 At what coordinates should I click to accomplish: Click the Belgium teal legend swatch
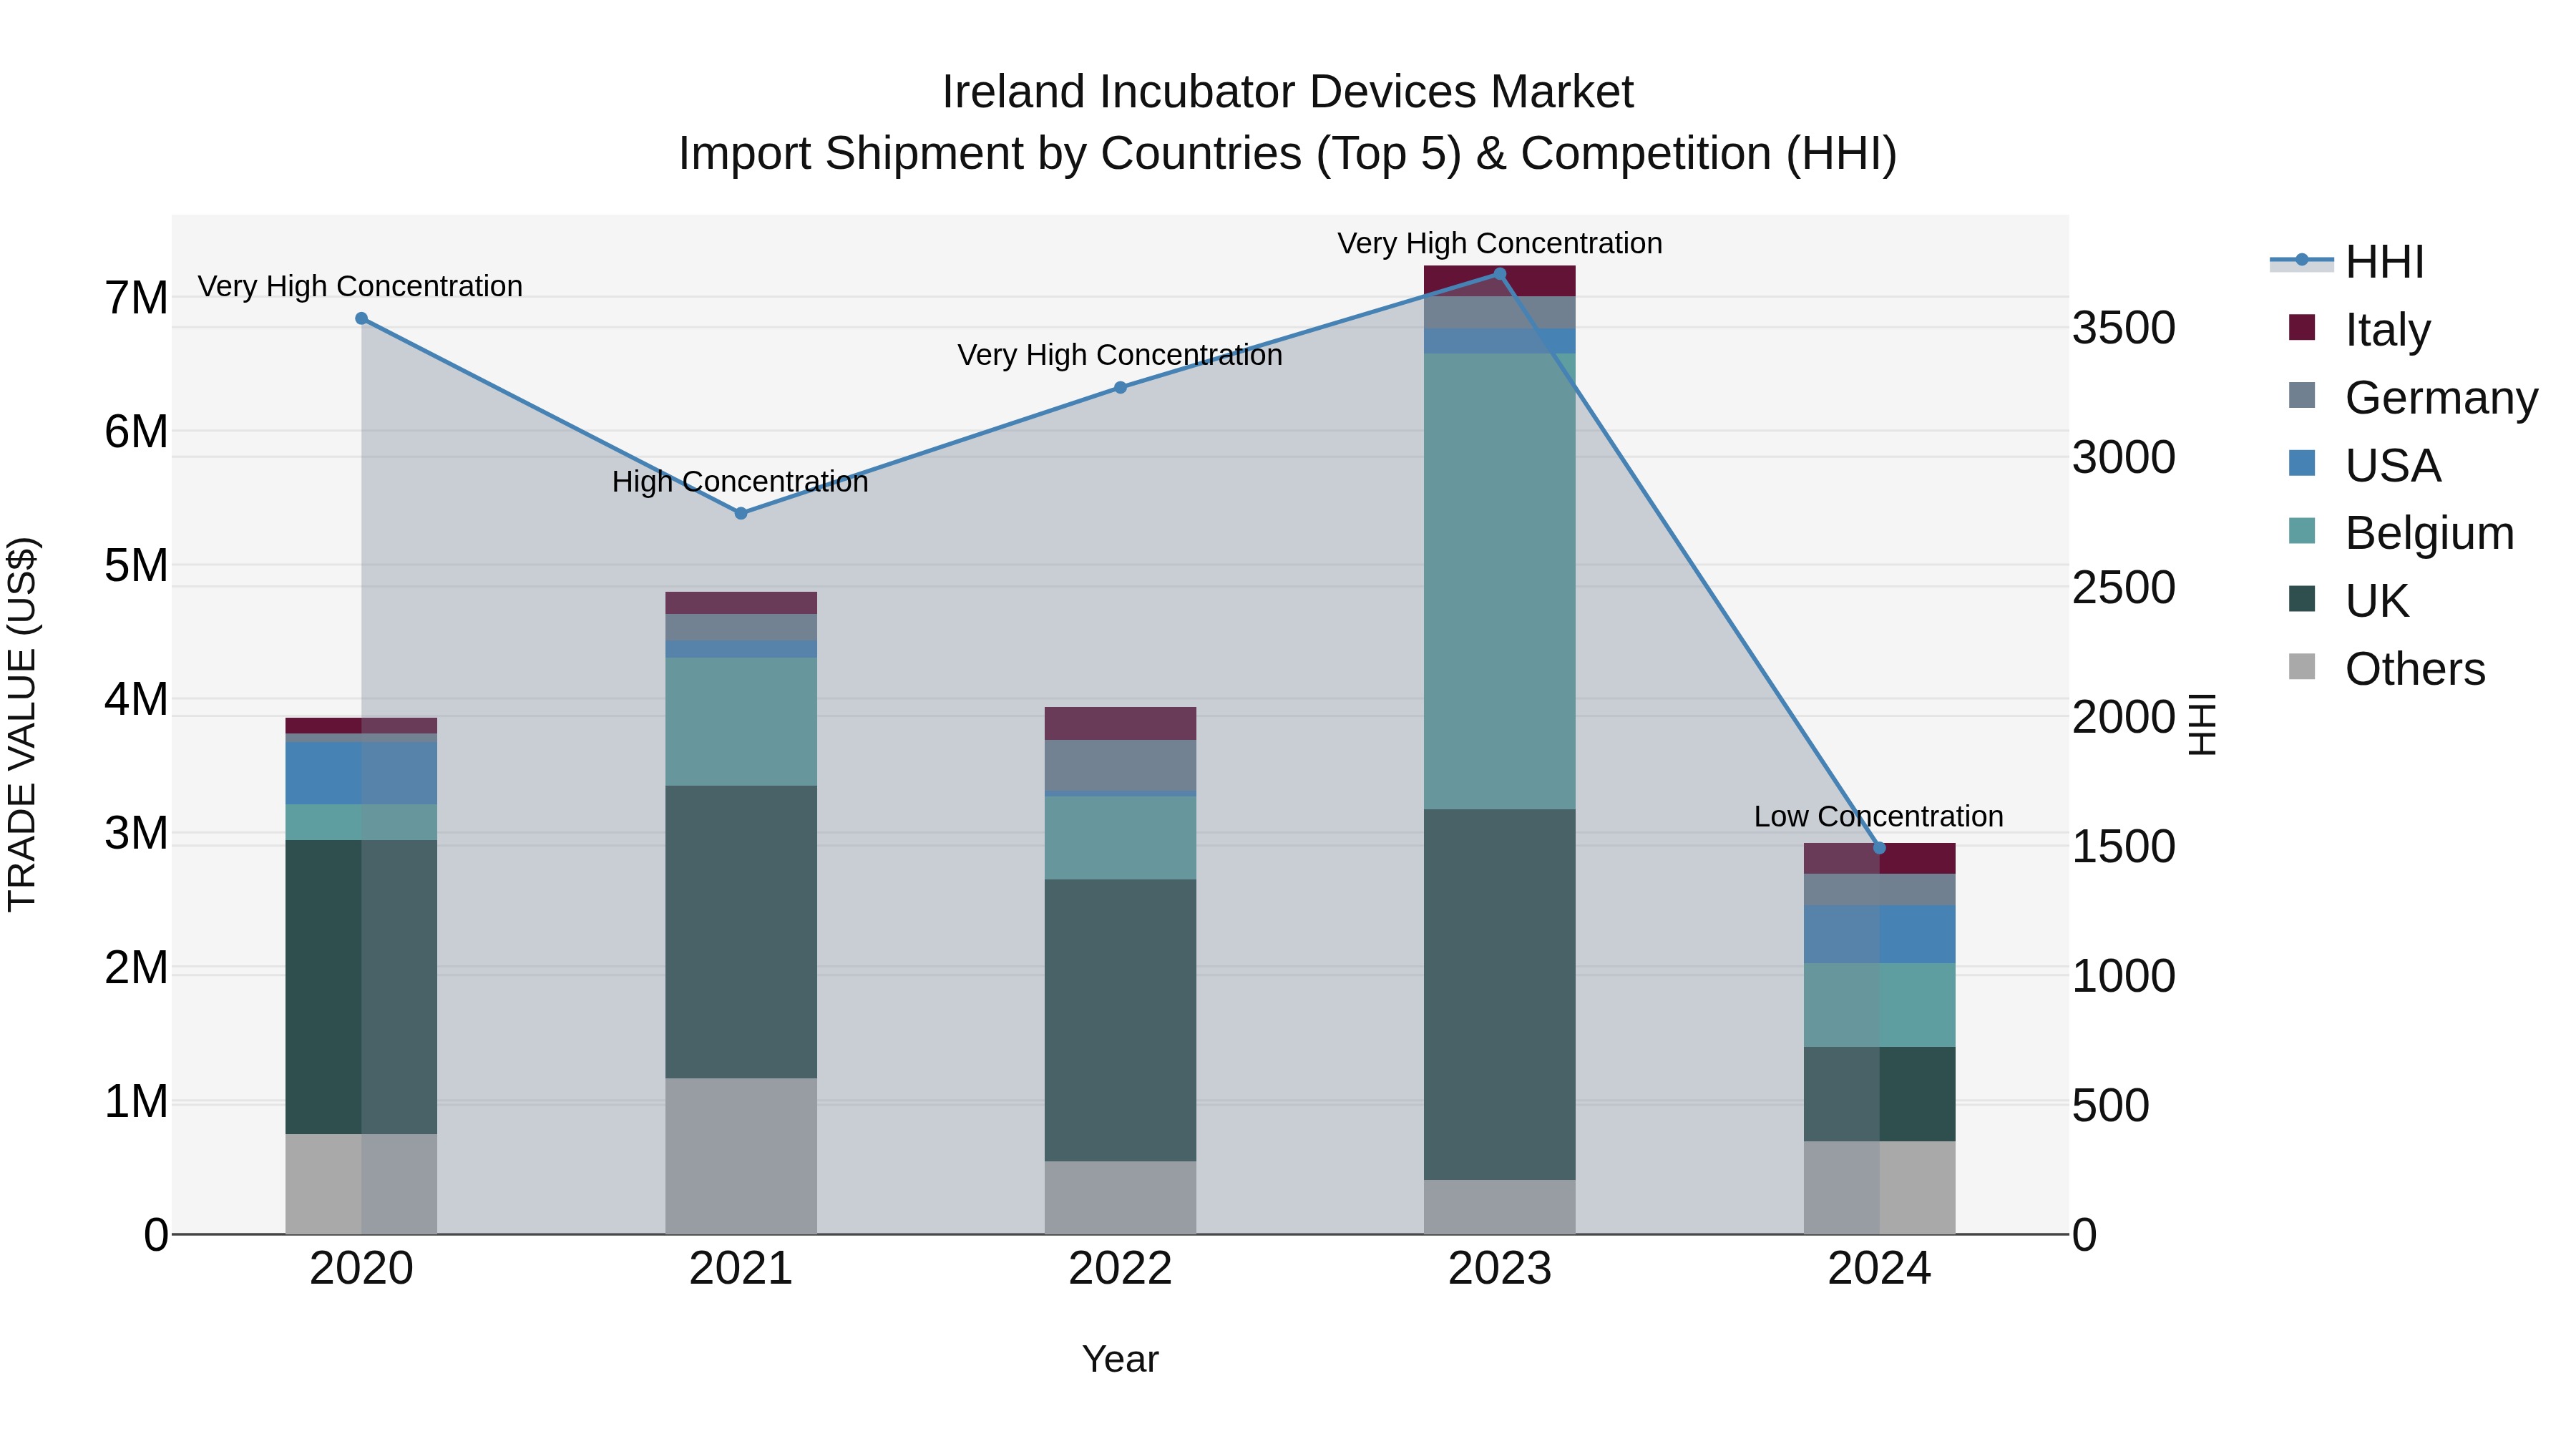point(2301,532)
